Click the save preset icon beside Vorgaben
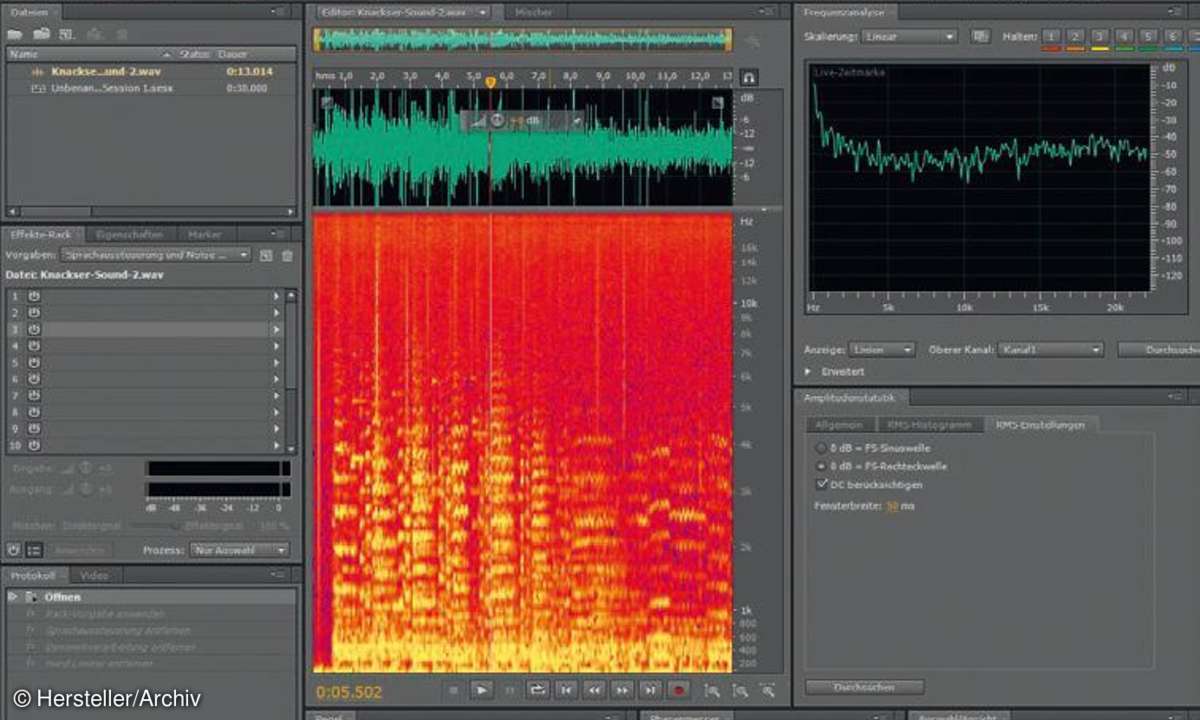This screenshot has height=720, width=1200. 266,255
